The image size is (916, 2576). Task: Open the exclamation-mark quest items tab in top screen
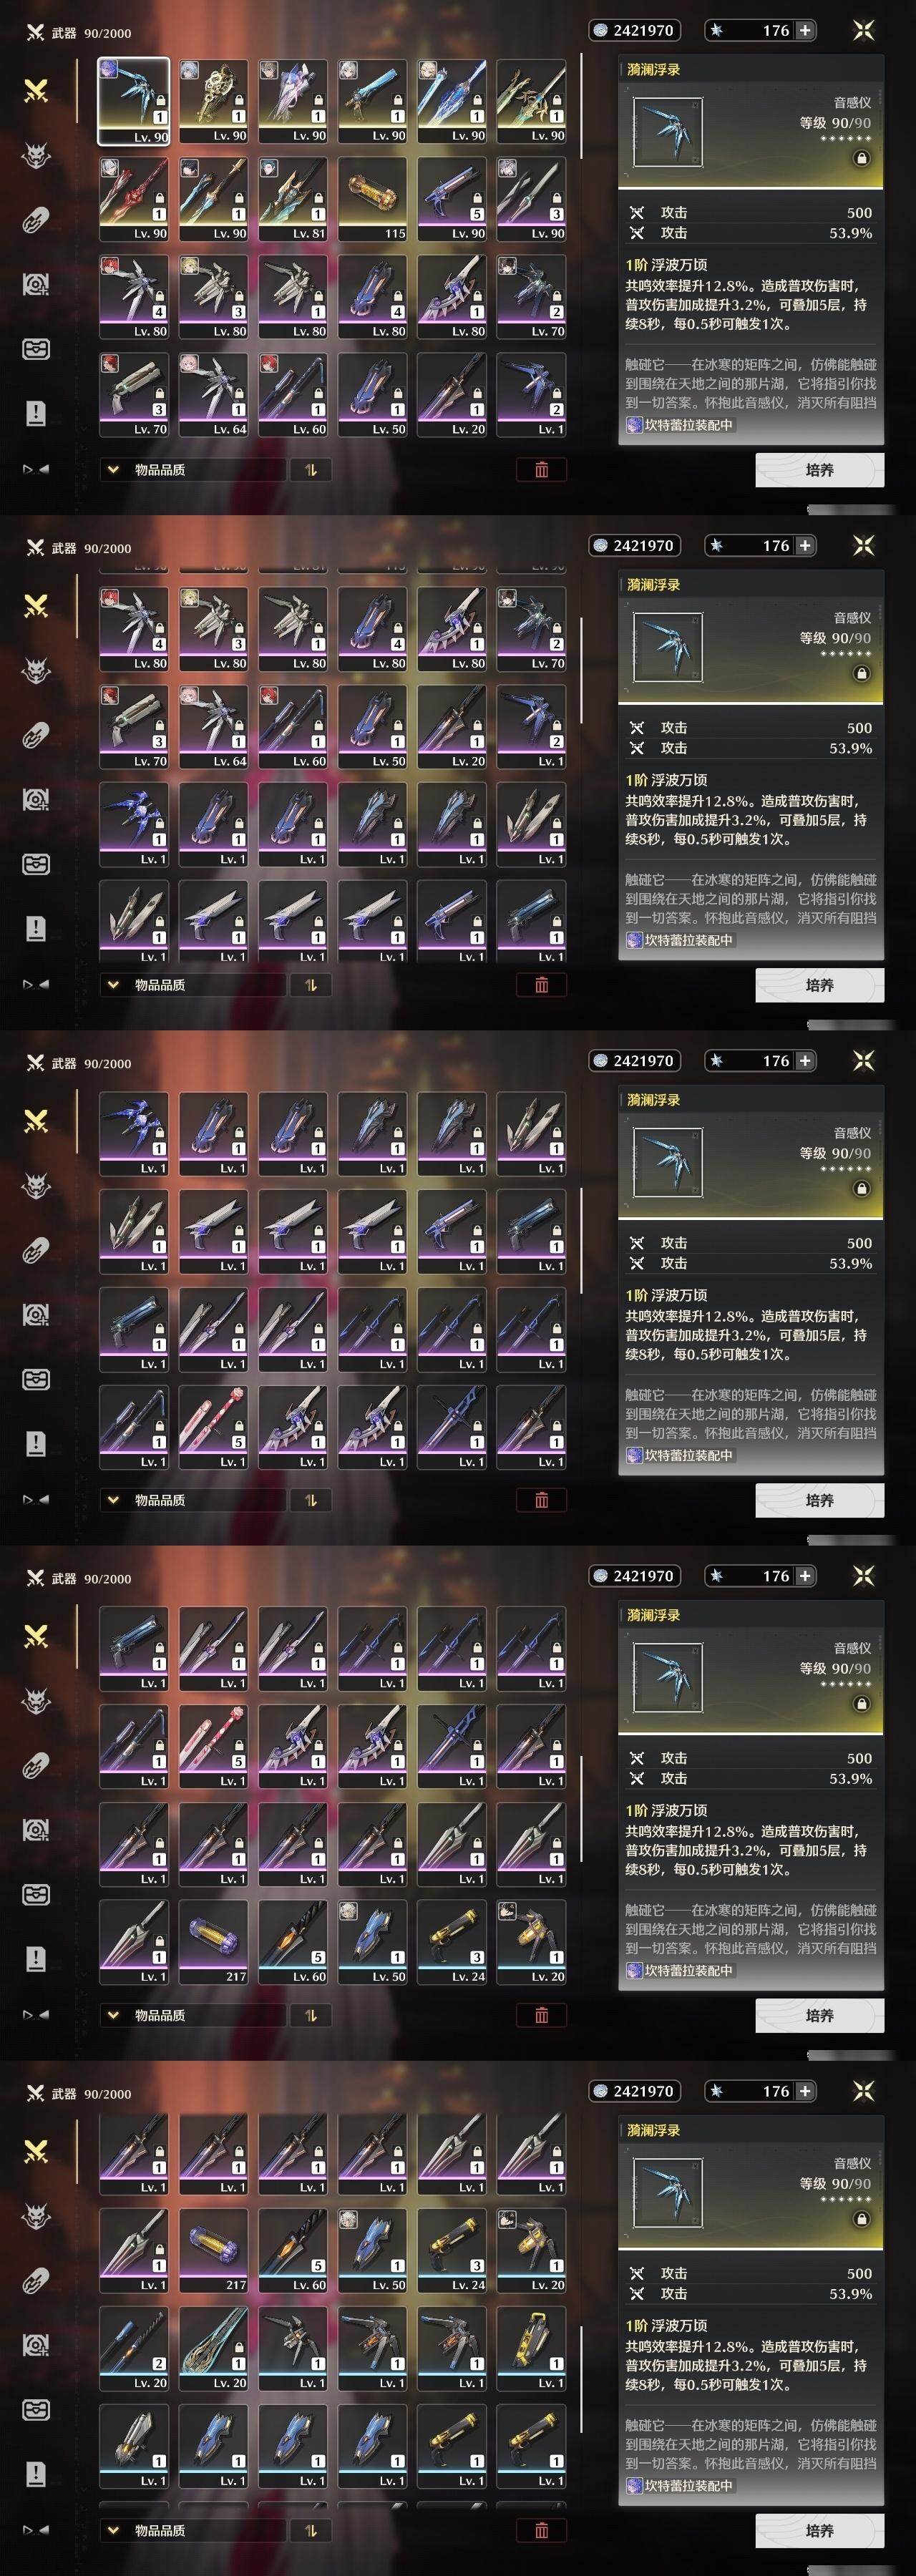click(x=36, y=413)
